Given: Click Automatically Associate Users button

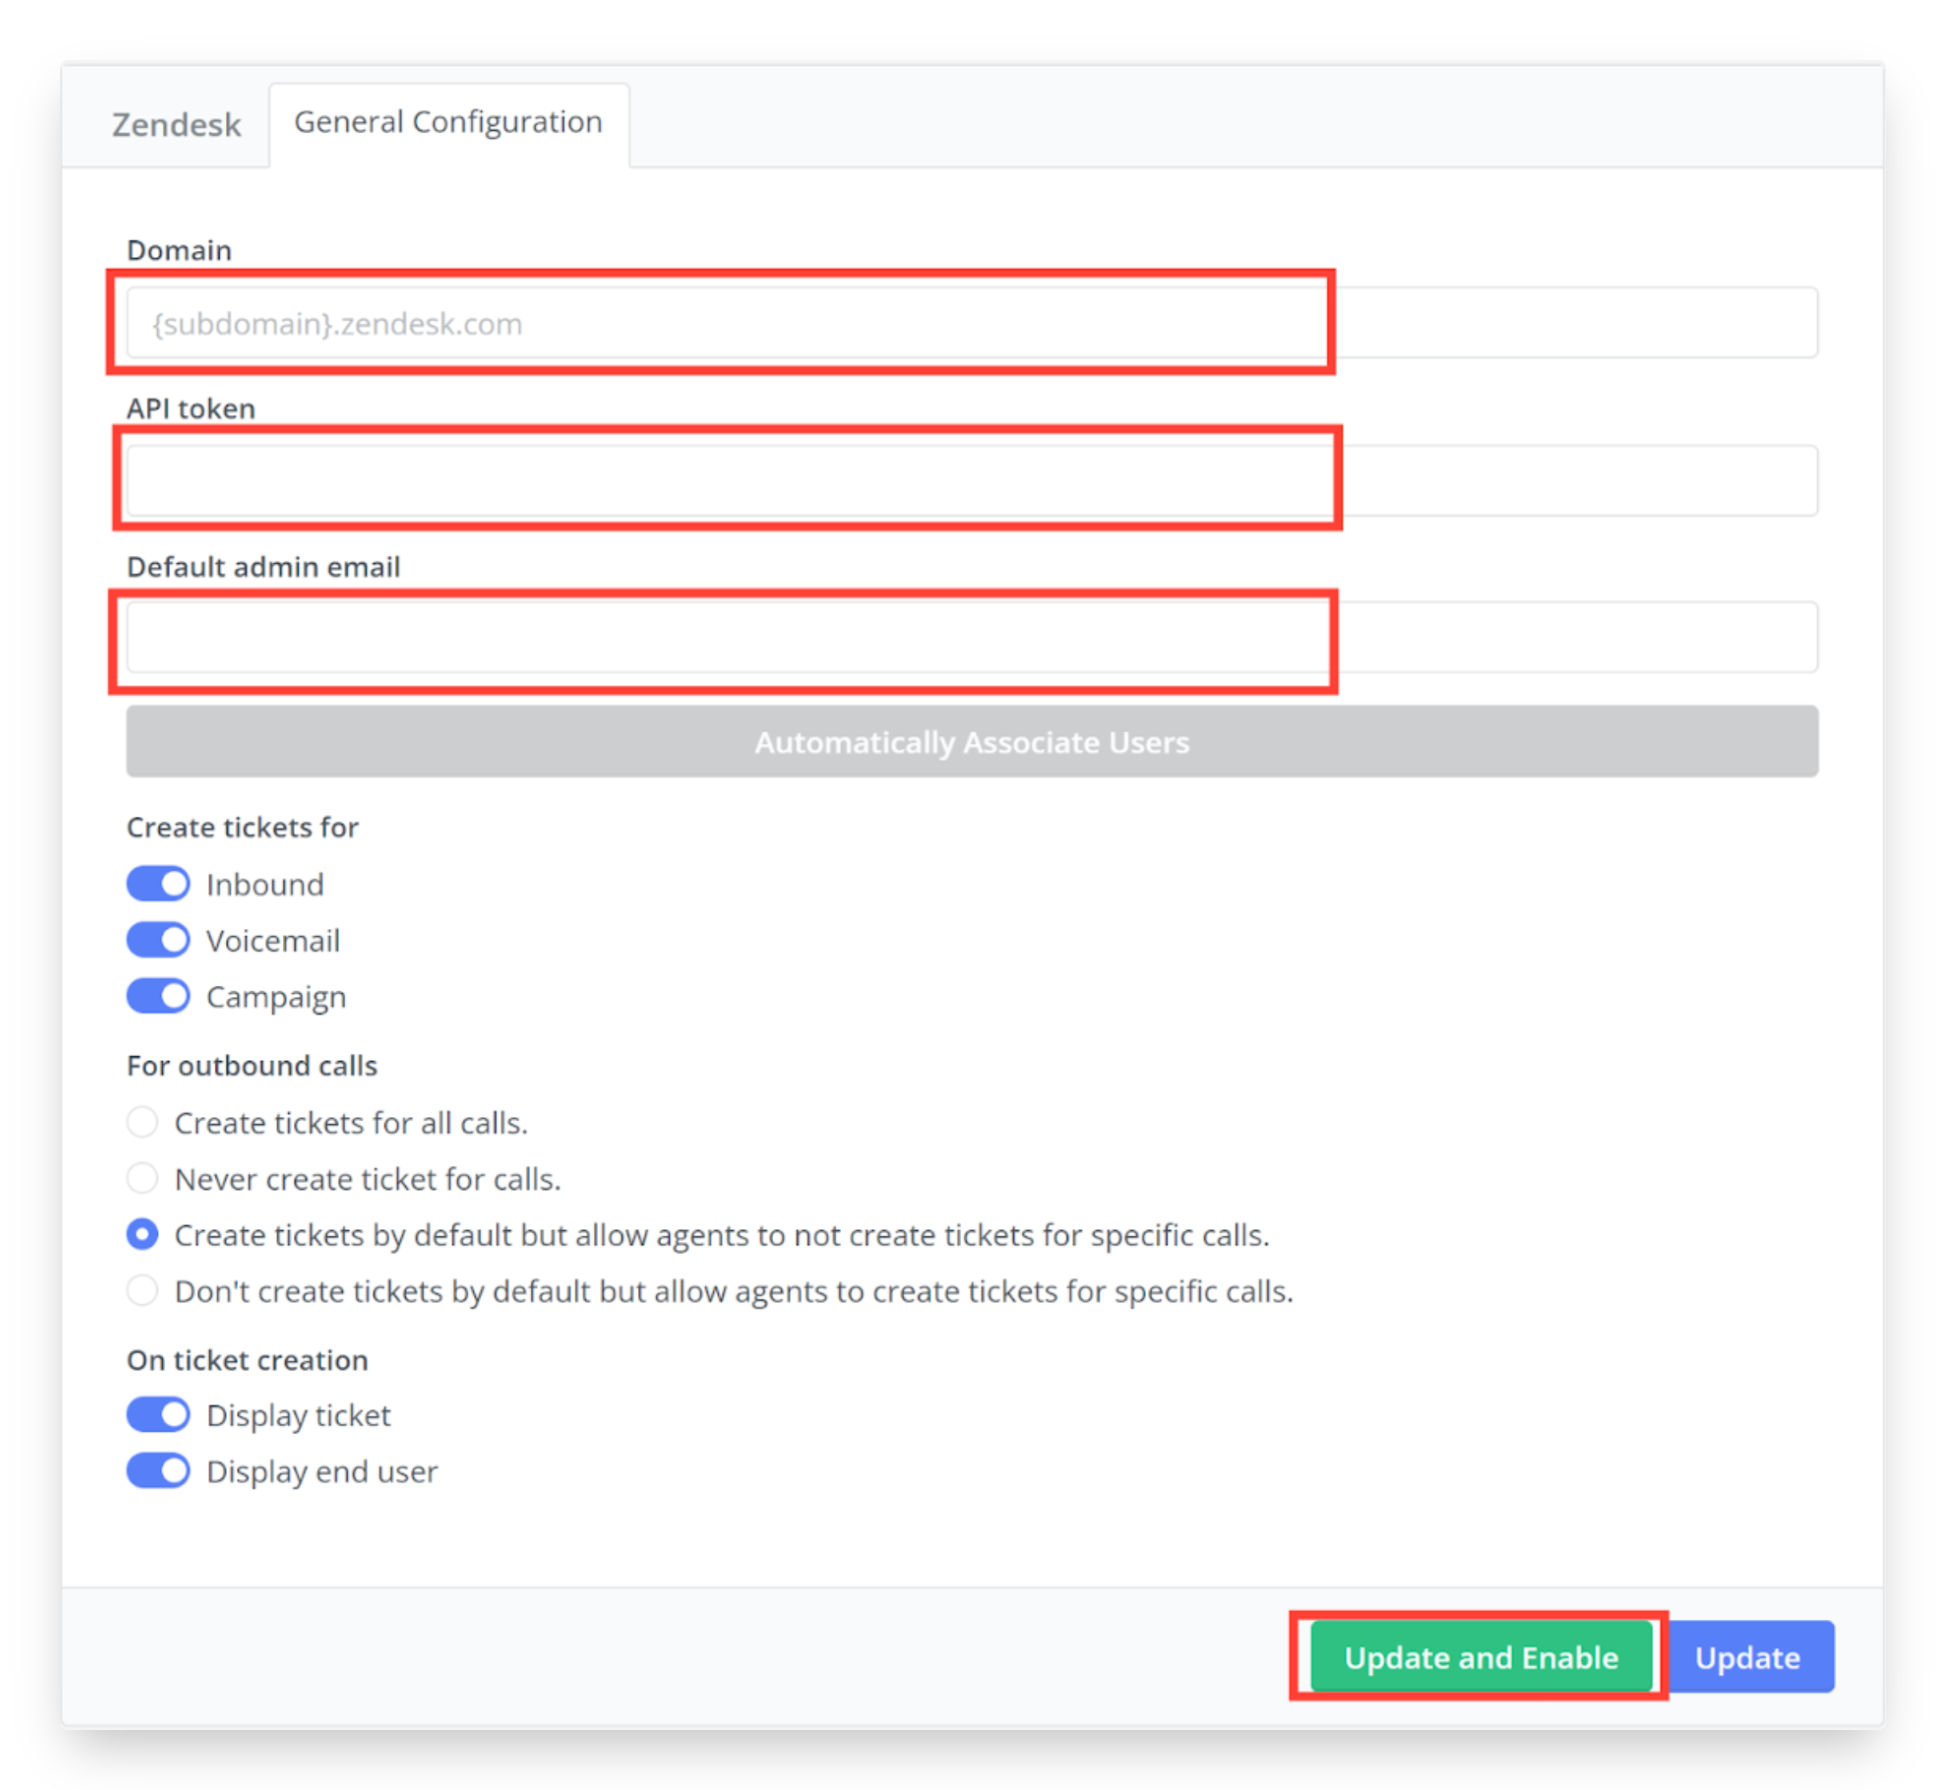Looking at the screenshot, I should coord(971,742).
